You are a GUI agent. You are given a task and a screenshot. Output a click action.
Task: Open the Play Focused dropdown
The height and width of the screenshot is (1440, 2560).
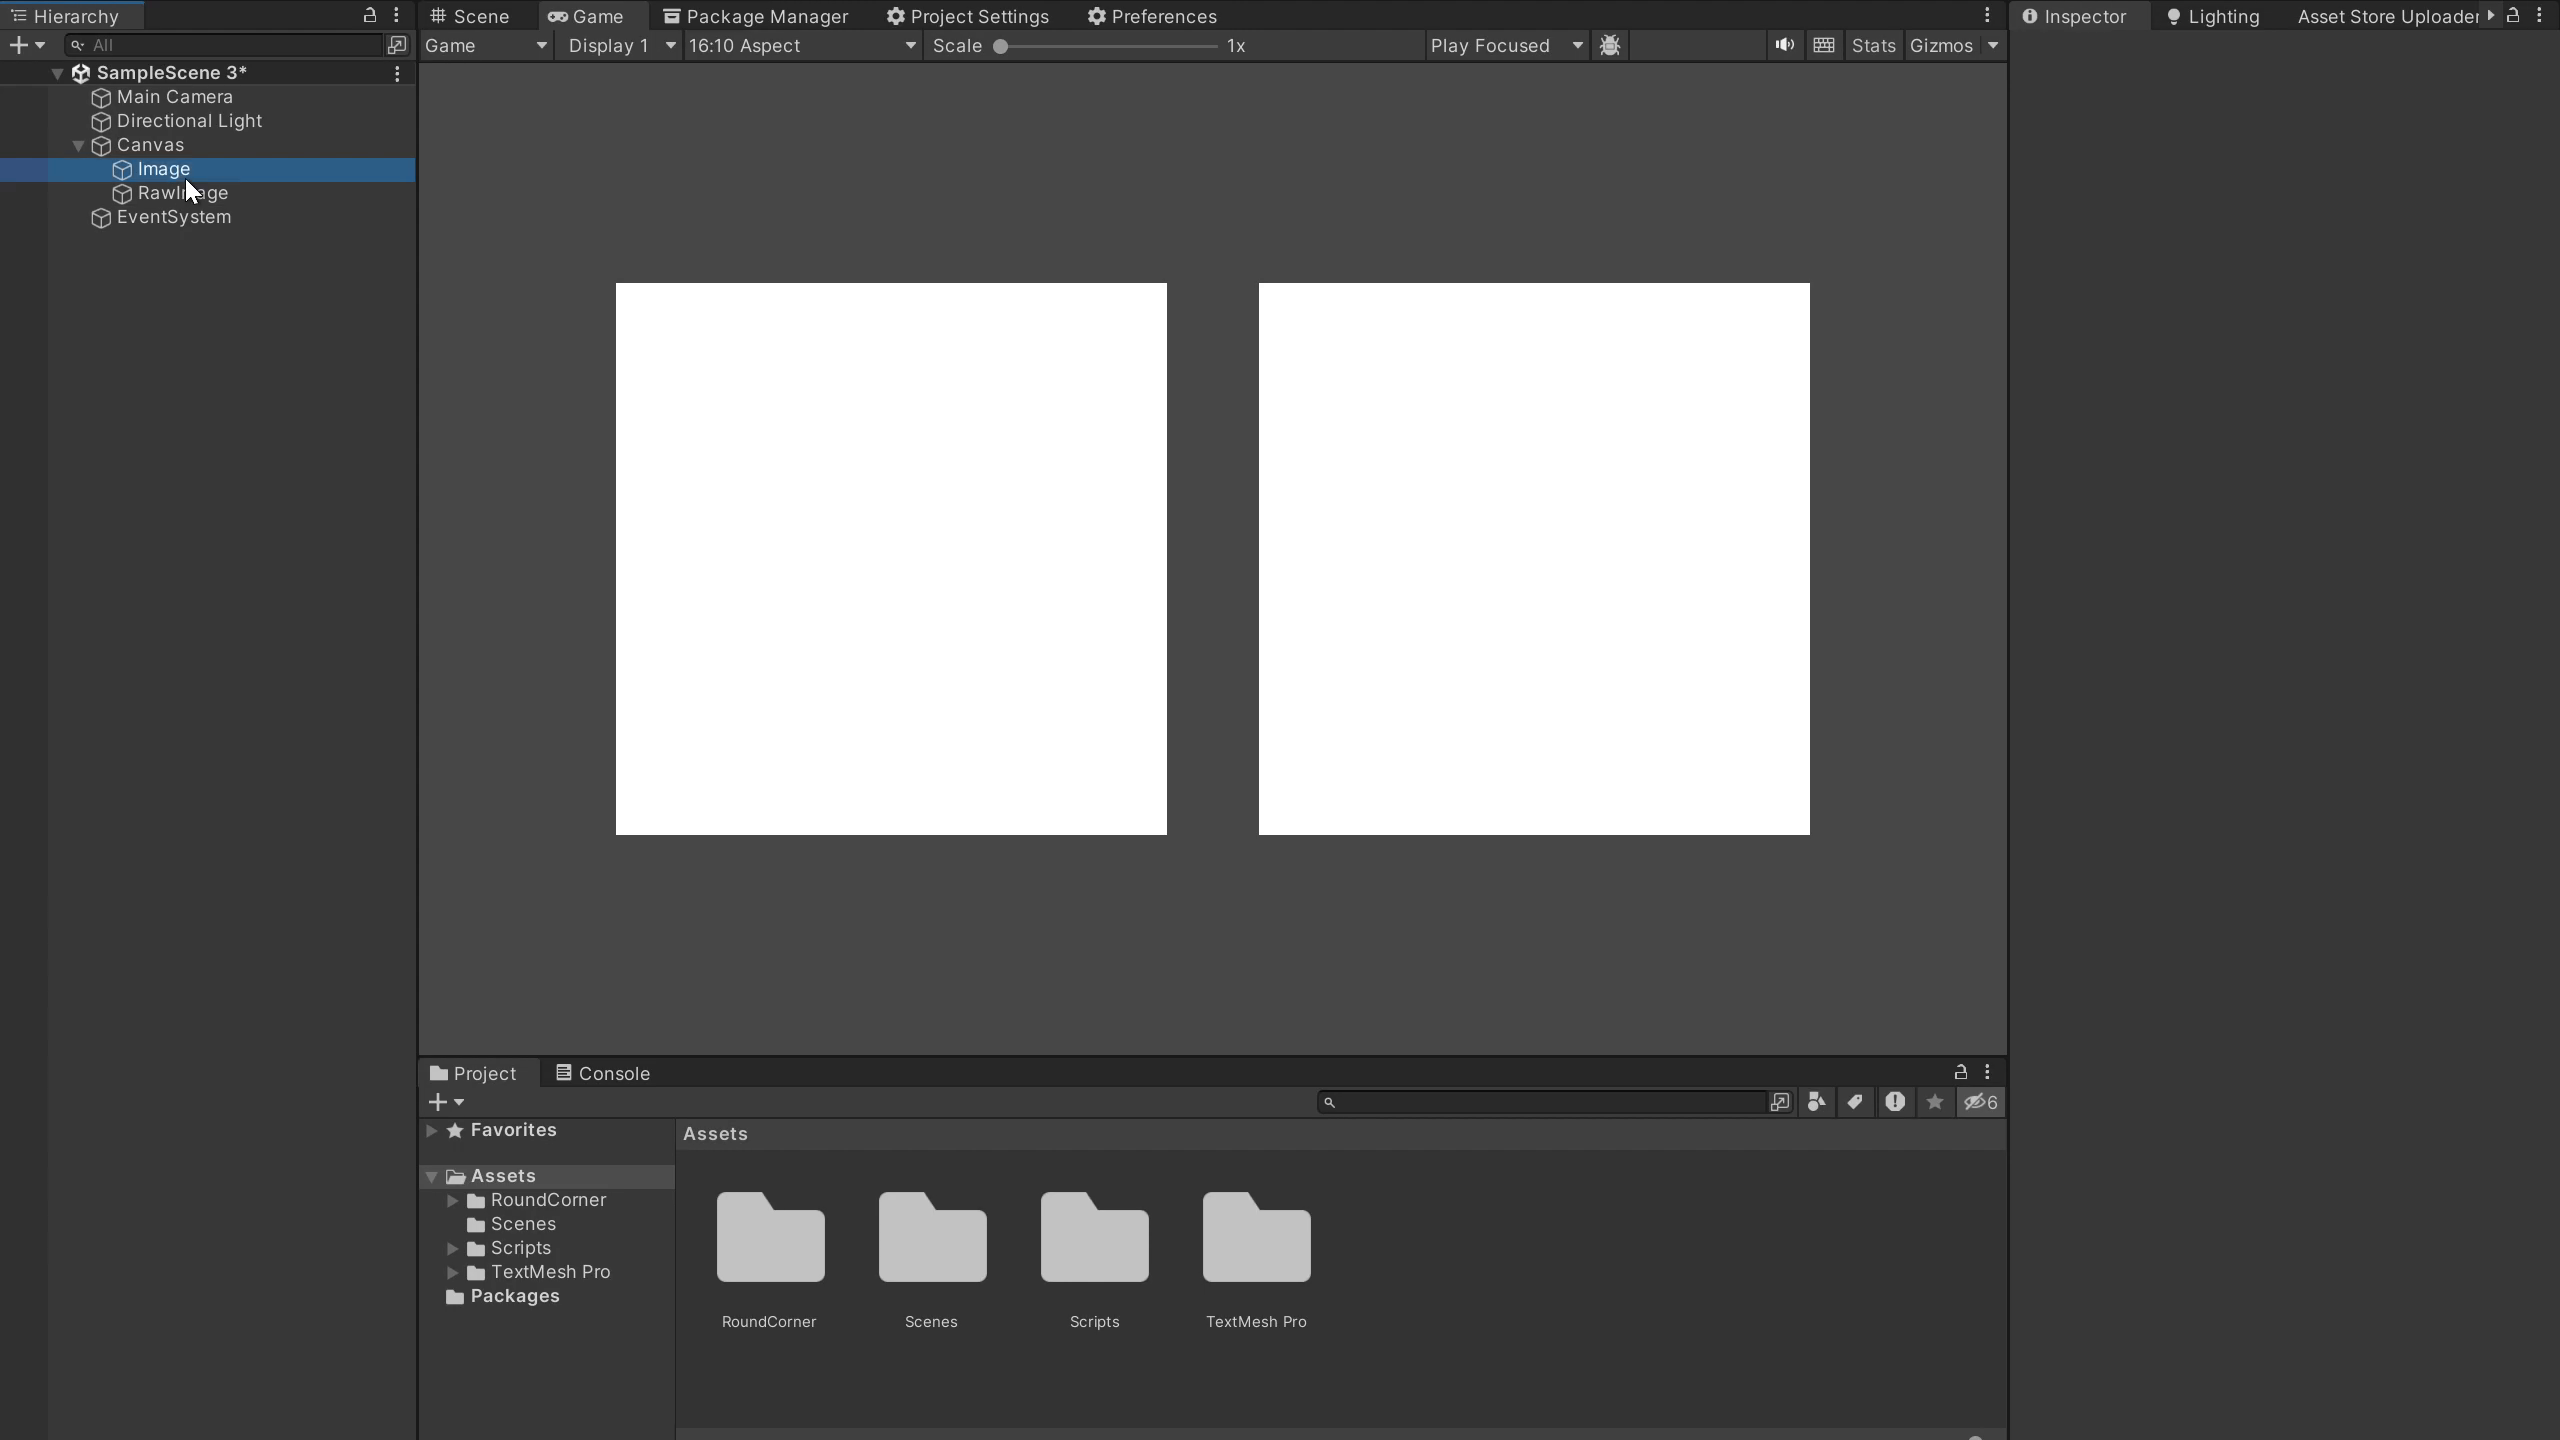pos(1507,46)
